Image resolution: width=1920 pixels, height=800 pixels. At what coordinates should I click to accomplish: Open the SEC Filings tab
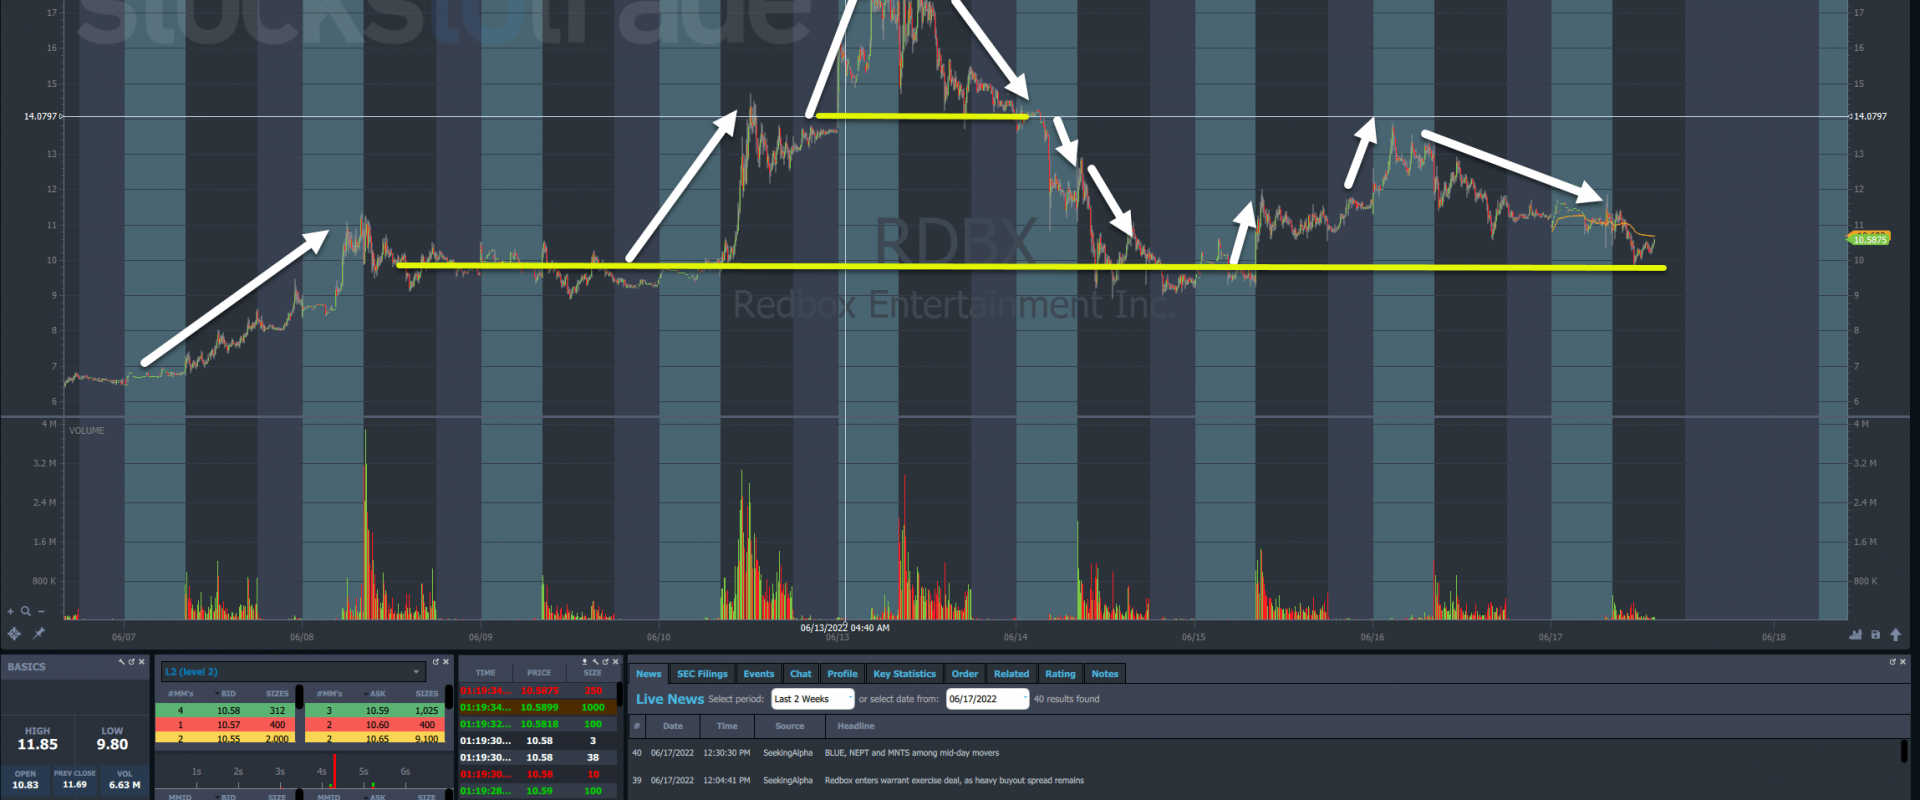coord(702,674)
